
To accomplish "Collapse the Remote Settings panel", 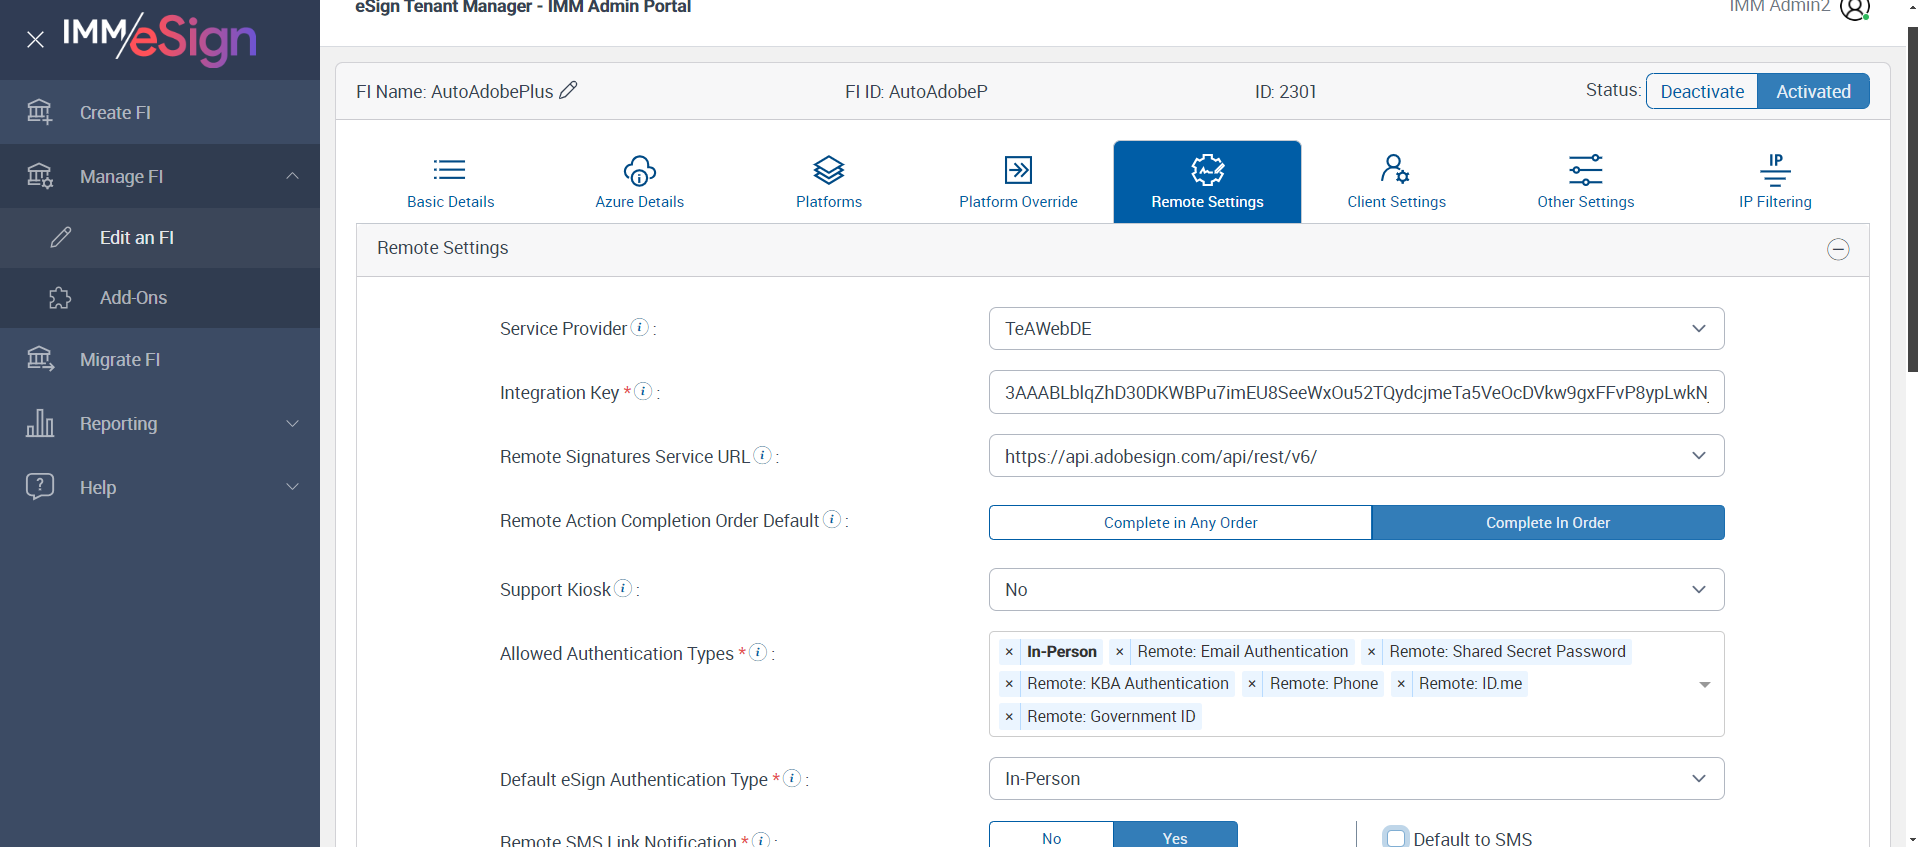I will (x=1838, y=249).
